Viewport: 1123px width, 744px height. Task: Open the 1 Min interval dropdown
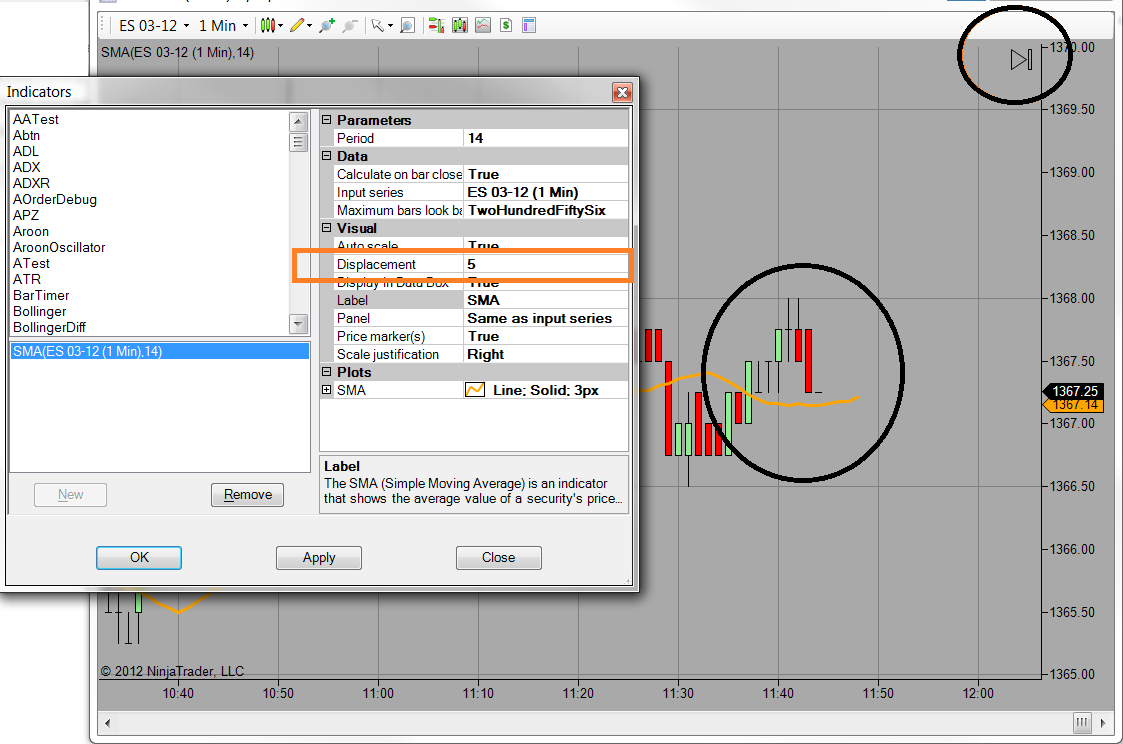223,26
